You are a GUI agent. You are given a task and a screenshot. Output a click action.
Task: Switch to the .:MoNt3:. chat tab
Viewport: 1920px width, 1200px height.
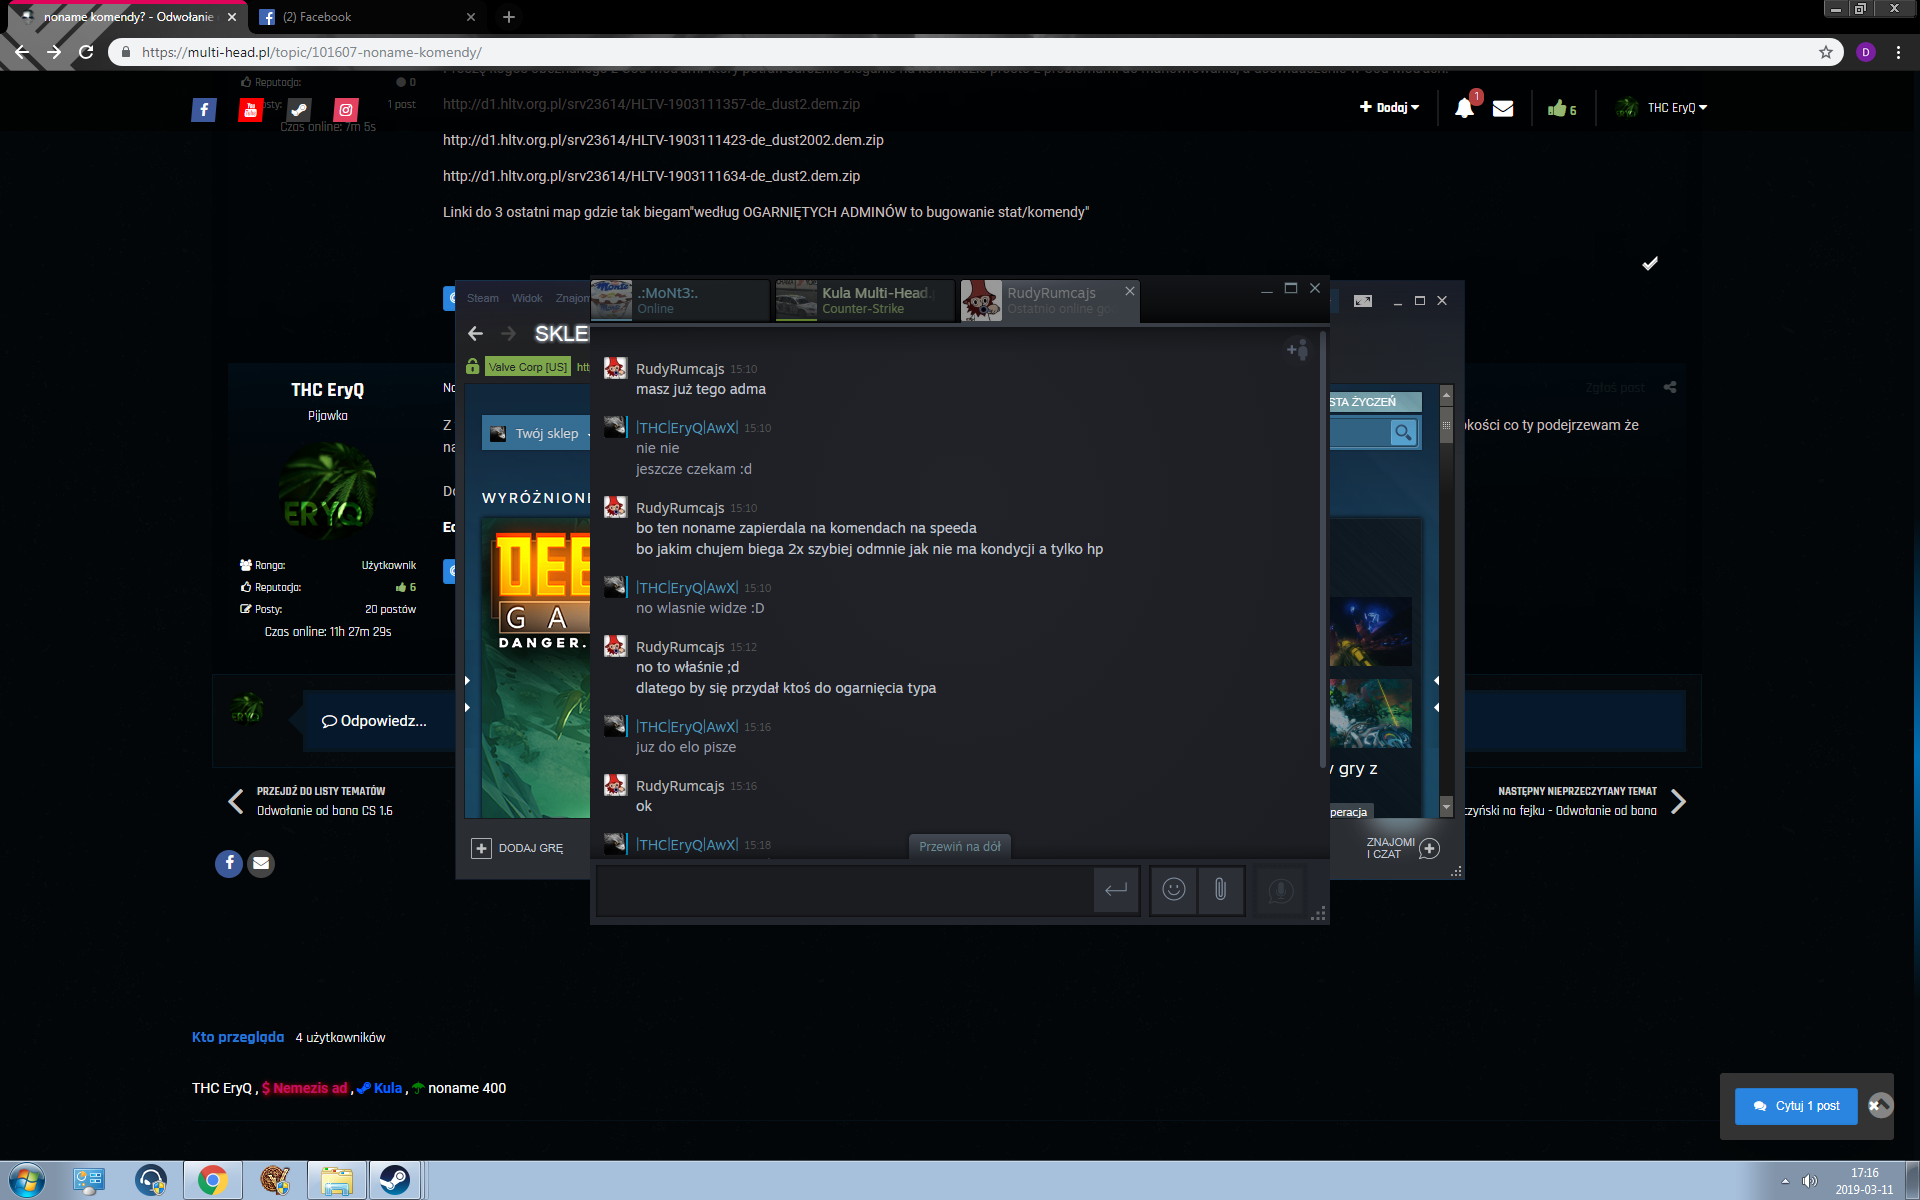pos(680,300)
